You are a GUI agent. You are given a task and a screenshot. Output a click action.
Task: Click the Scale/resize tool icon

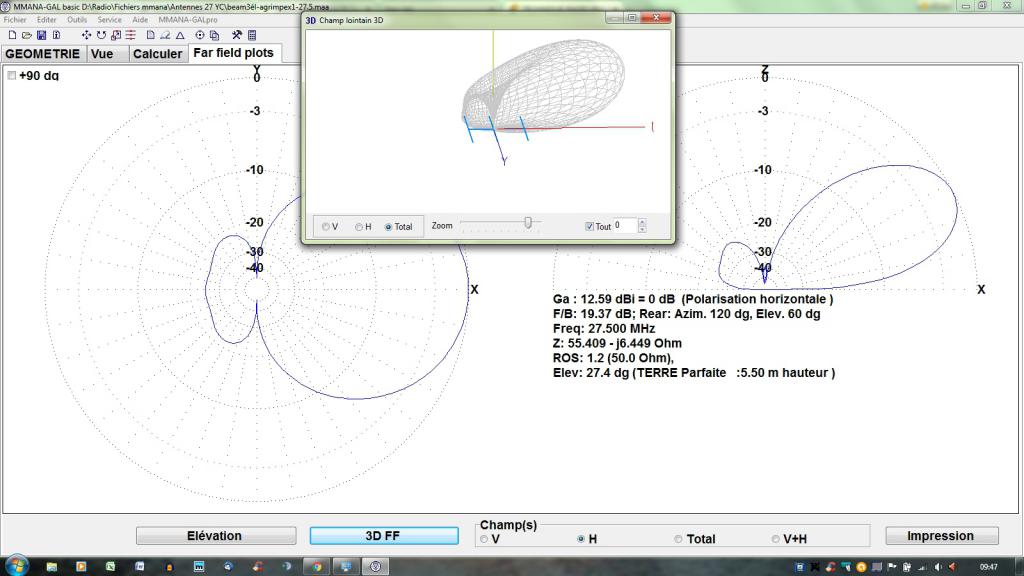(x=116, y=35)
